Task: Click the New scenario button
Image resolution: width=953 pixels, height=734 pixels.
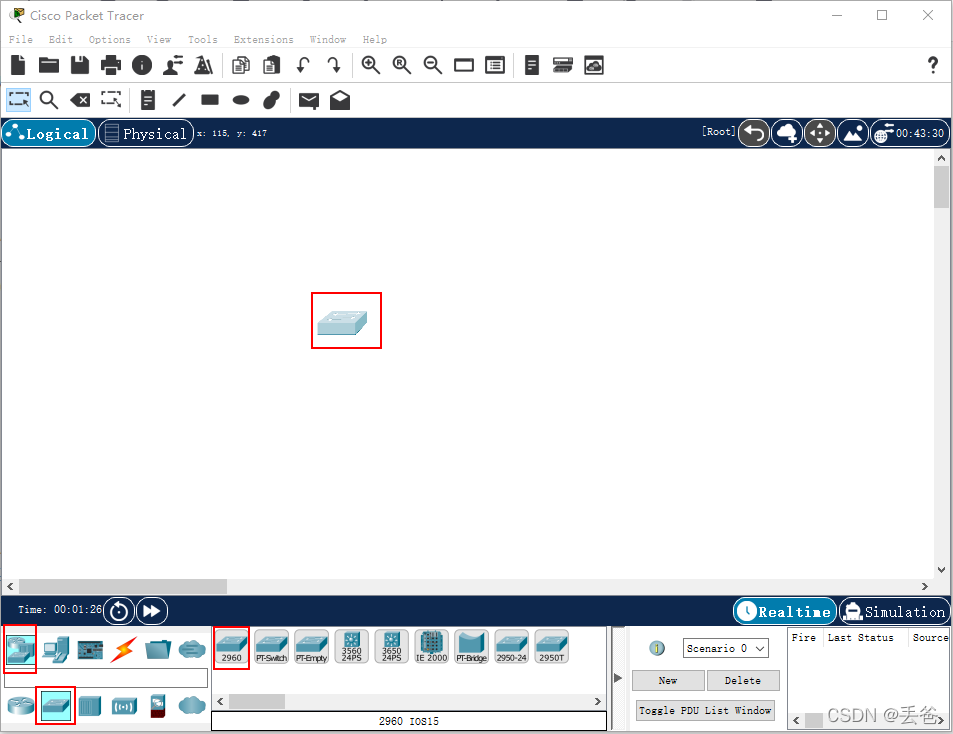Action: coord(668,681)
